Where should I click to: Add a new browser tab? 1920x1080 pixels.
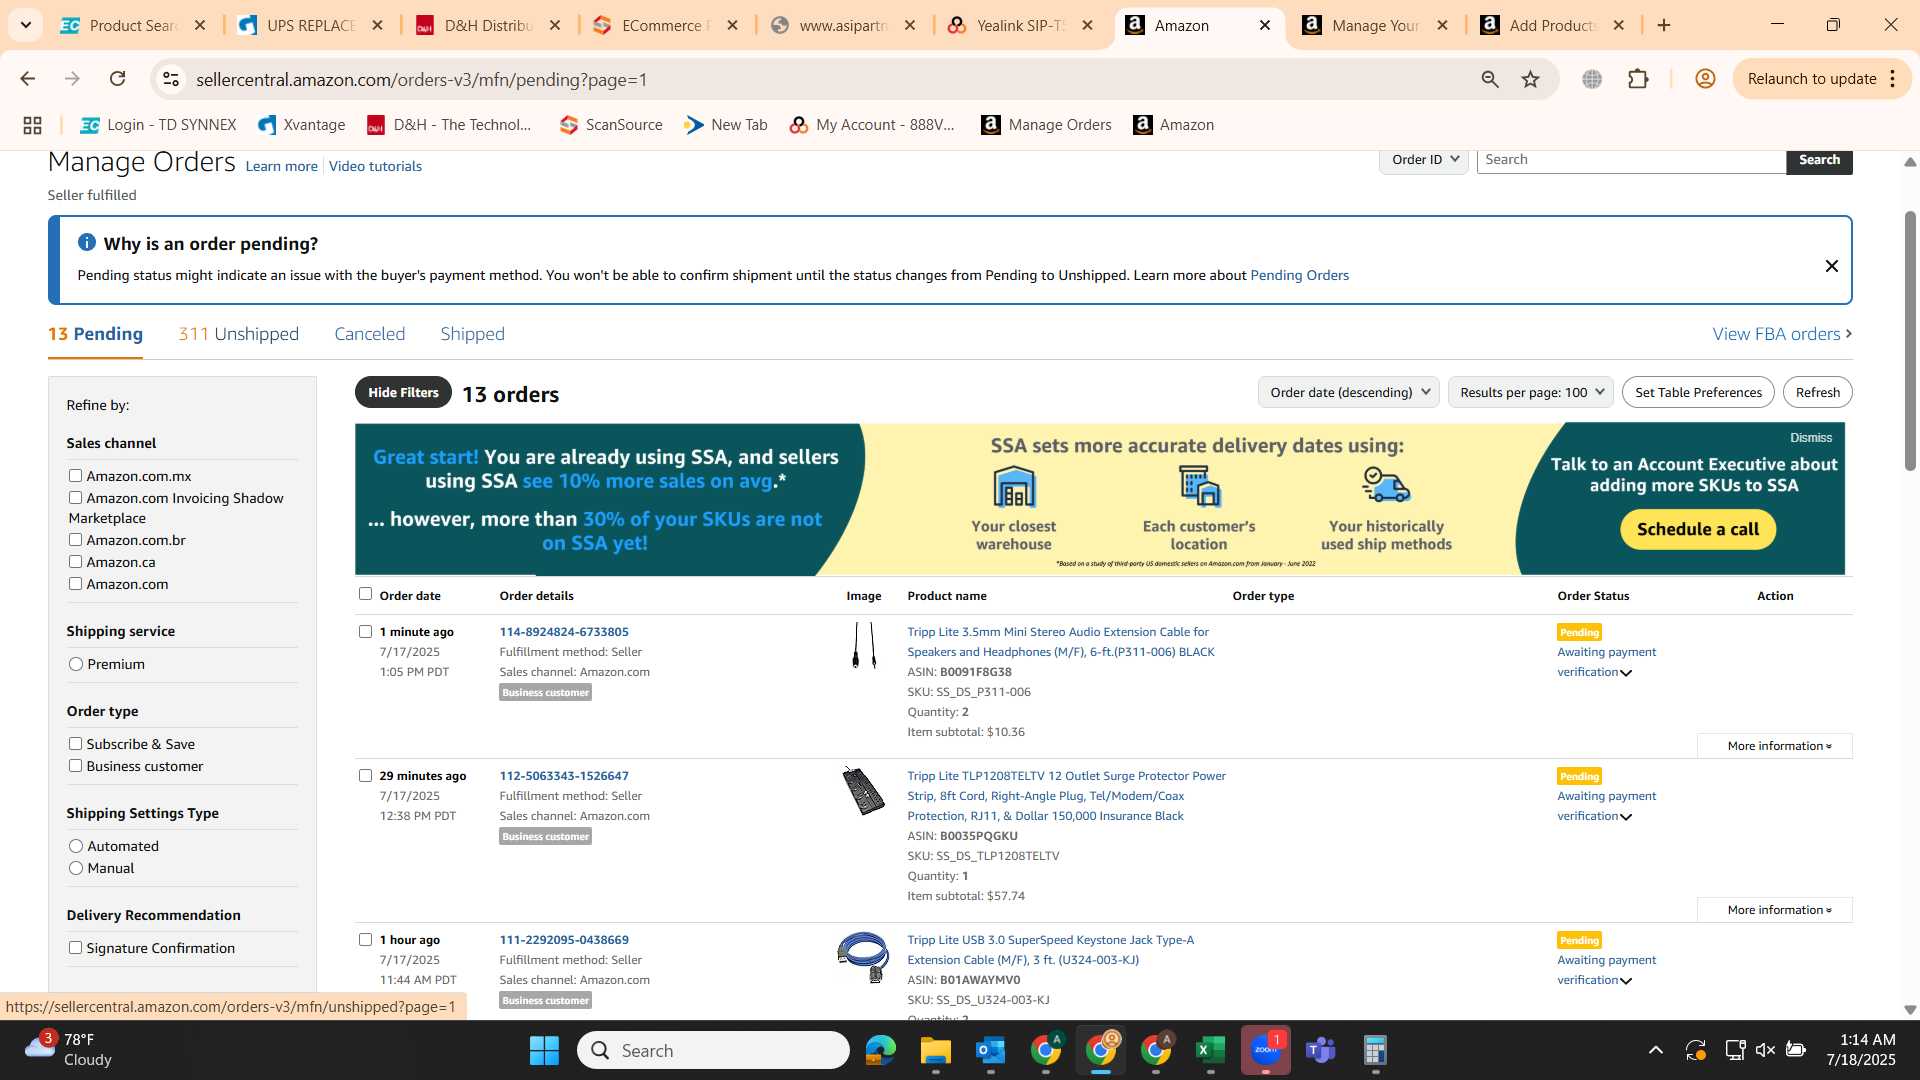coord(1664,25)
